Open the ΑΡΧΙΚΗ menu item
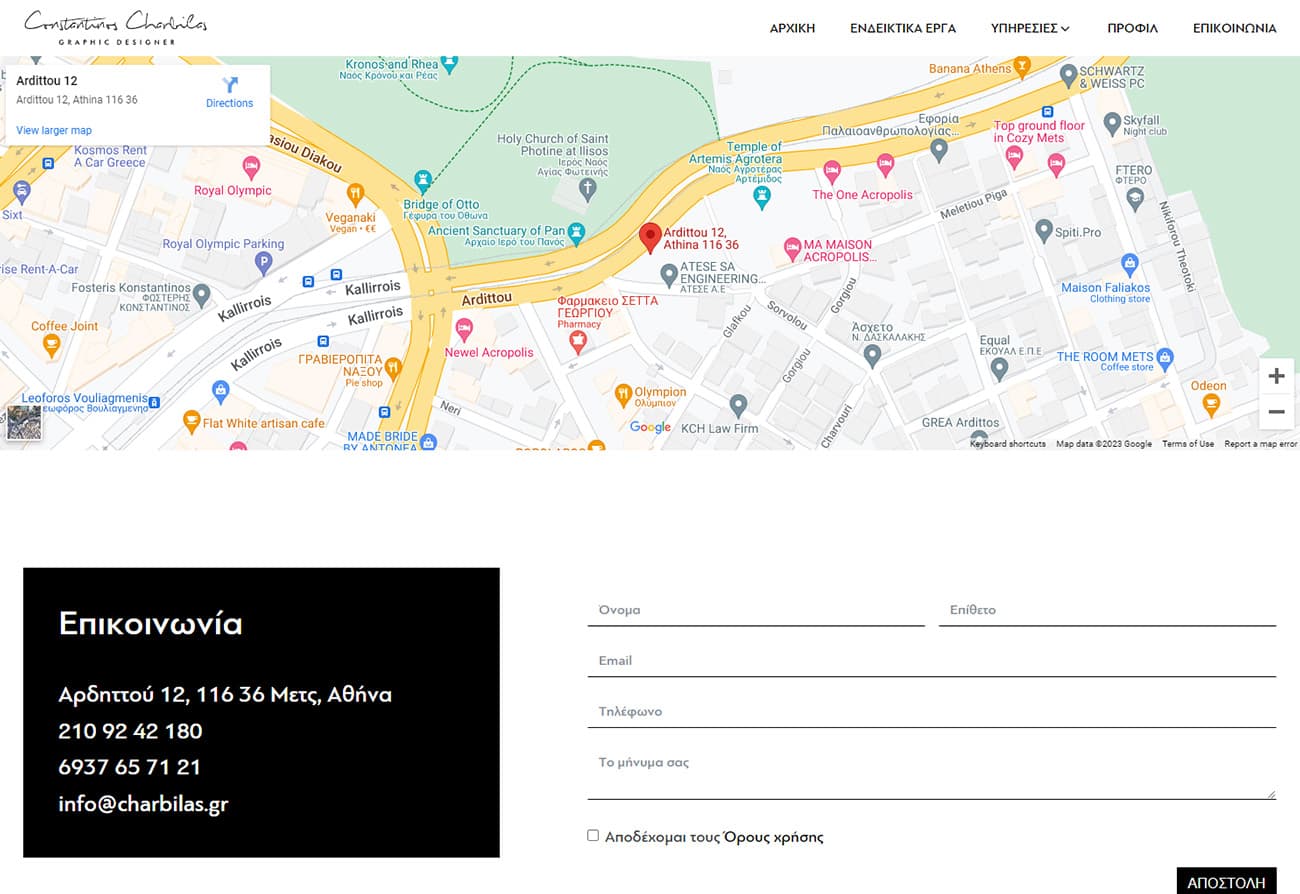This screenshot has width=1300, height=894. [792, 28]
